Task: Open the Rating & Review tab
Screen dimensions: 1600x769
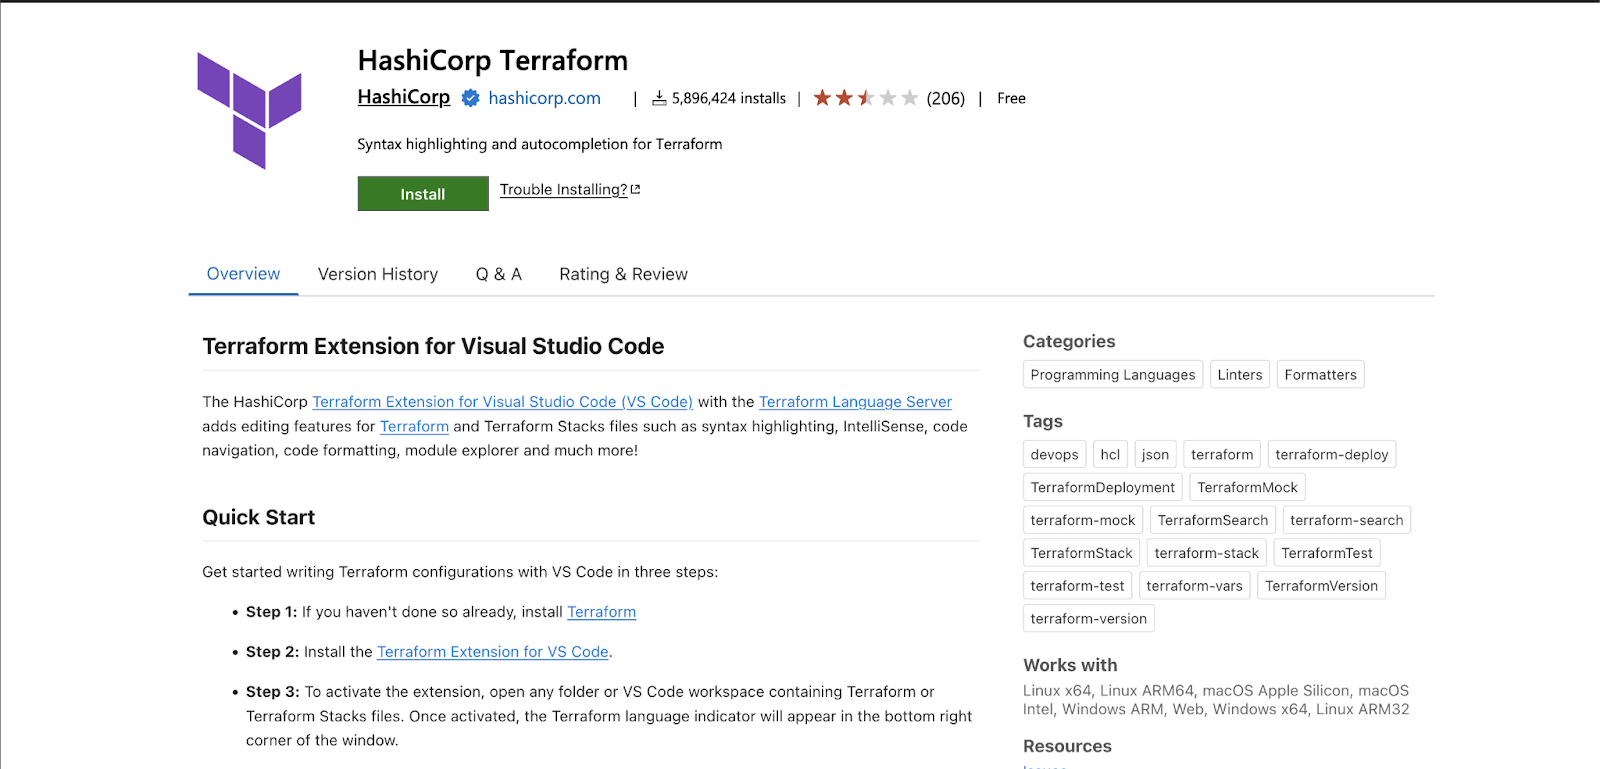Action: click(624, 274)
